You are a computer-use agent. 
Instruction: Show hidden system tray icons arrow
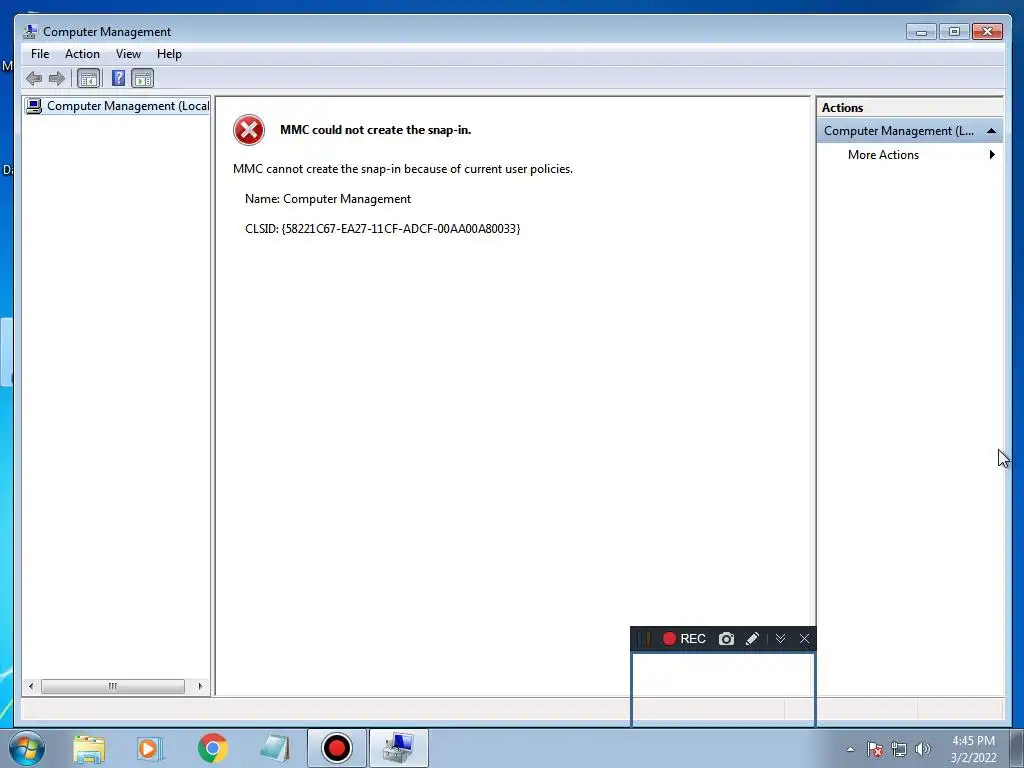(x=850, y=750)
